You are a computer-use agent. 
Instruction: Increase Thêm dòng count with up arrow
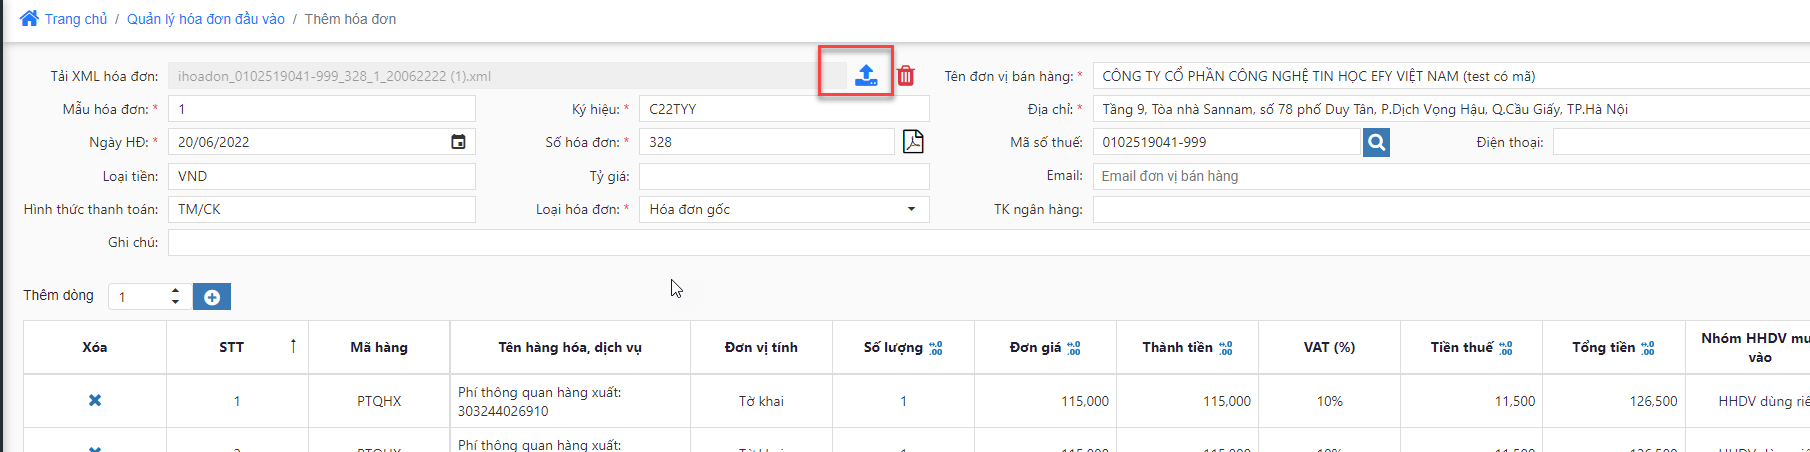(176, 291)
